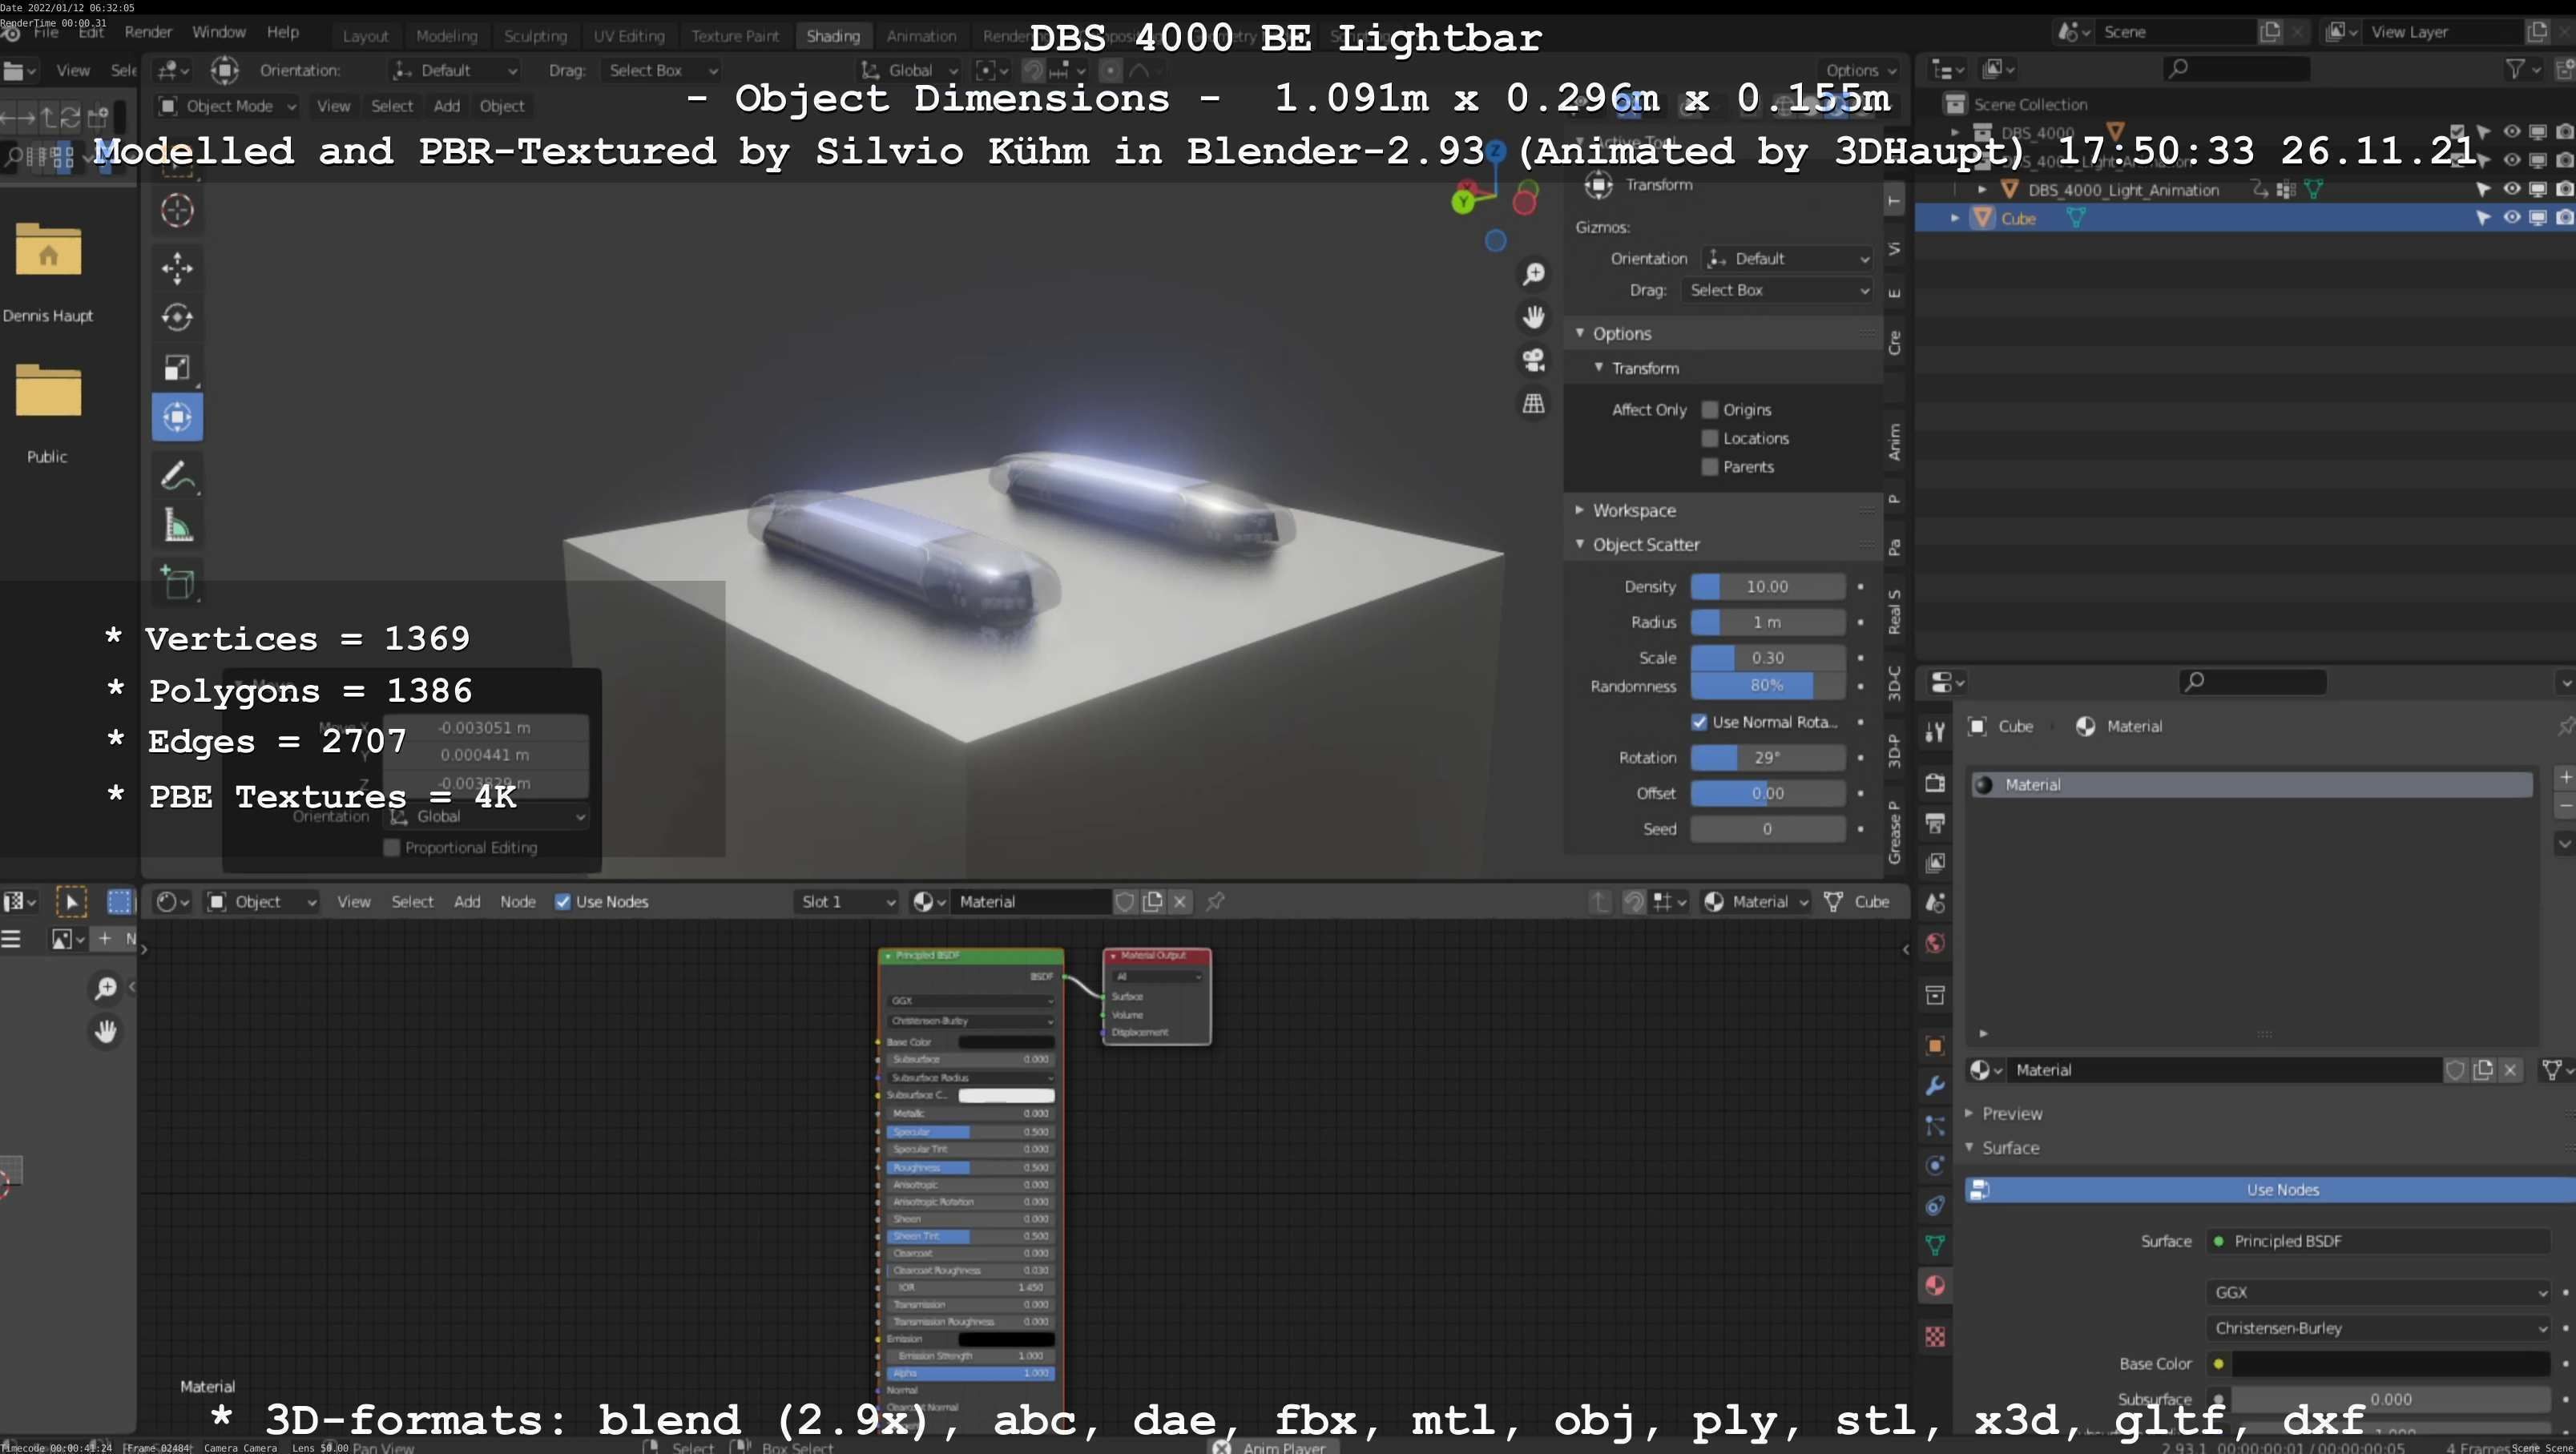Click zoom magnifier in node editor
The image size is (2576, 1454).
pyautogui.click(x=105, y=988)
